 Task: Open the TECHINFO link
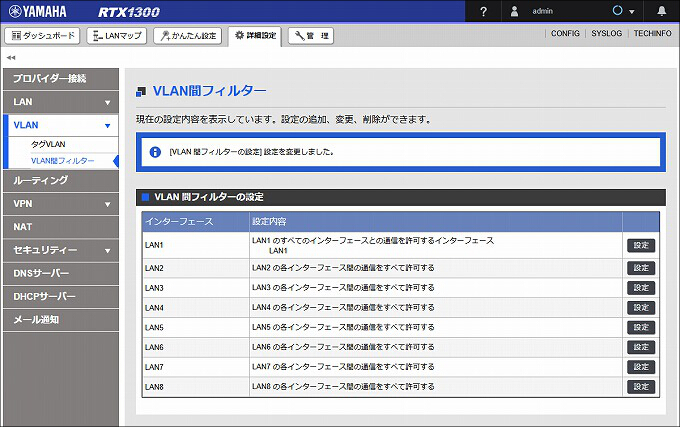coord(652,33)
